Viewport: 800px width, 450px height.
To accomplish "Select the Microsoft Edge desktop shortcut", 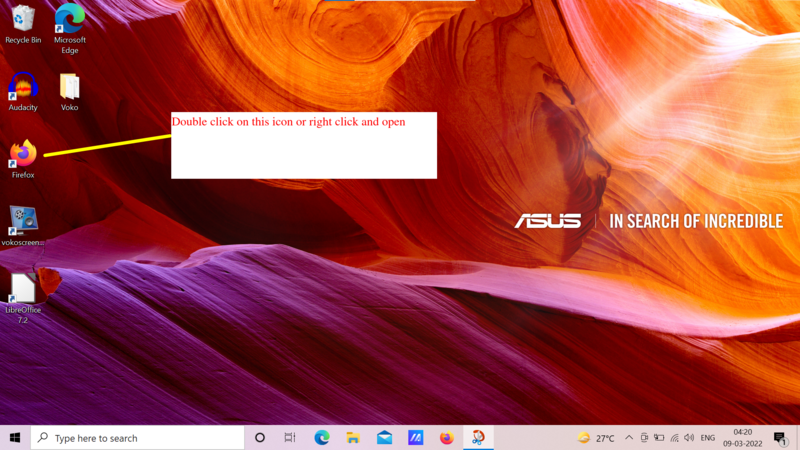I will [70, 29].
